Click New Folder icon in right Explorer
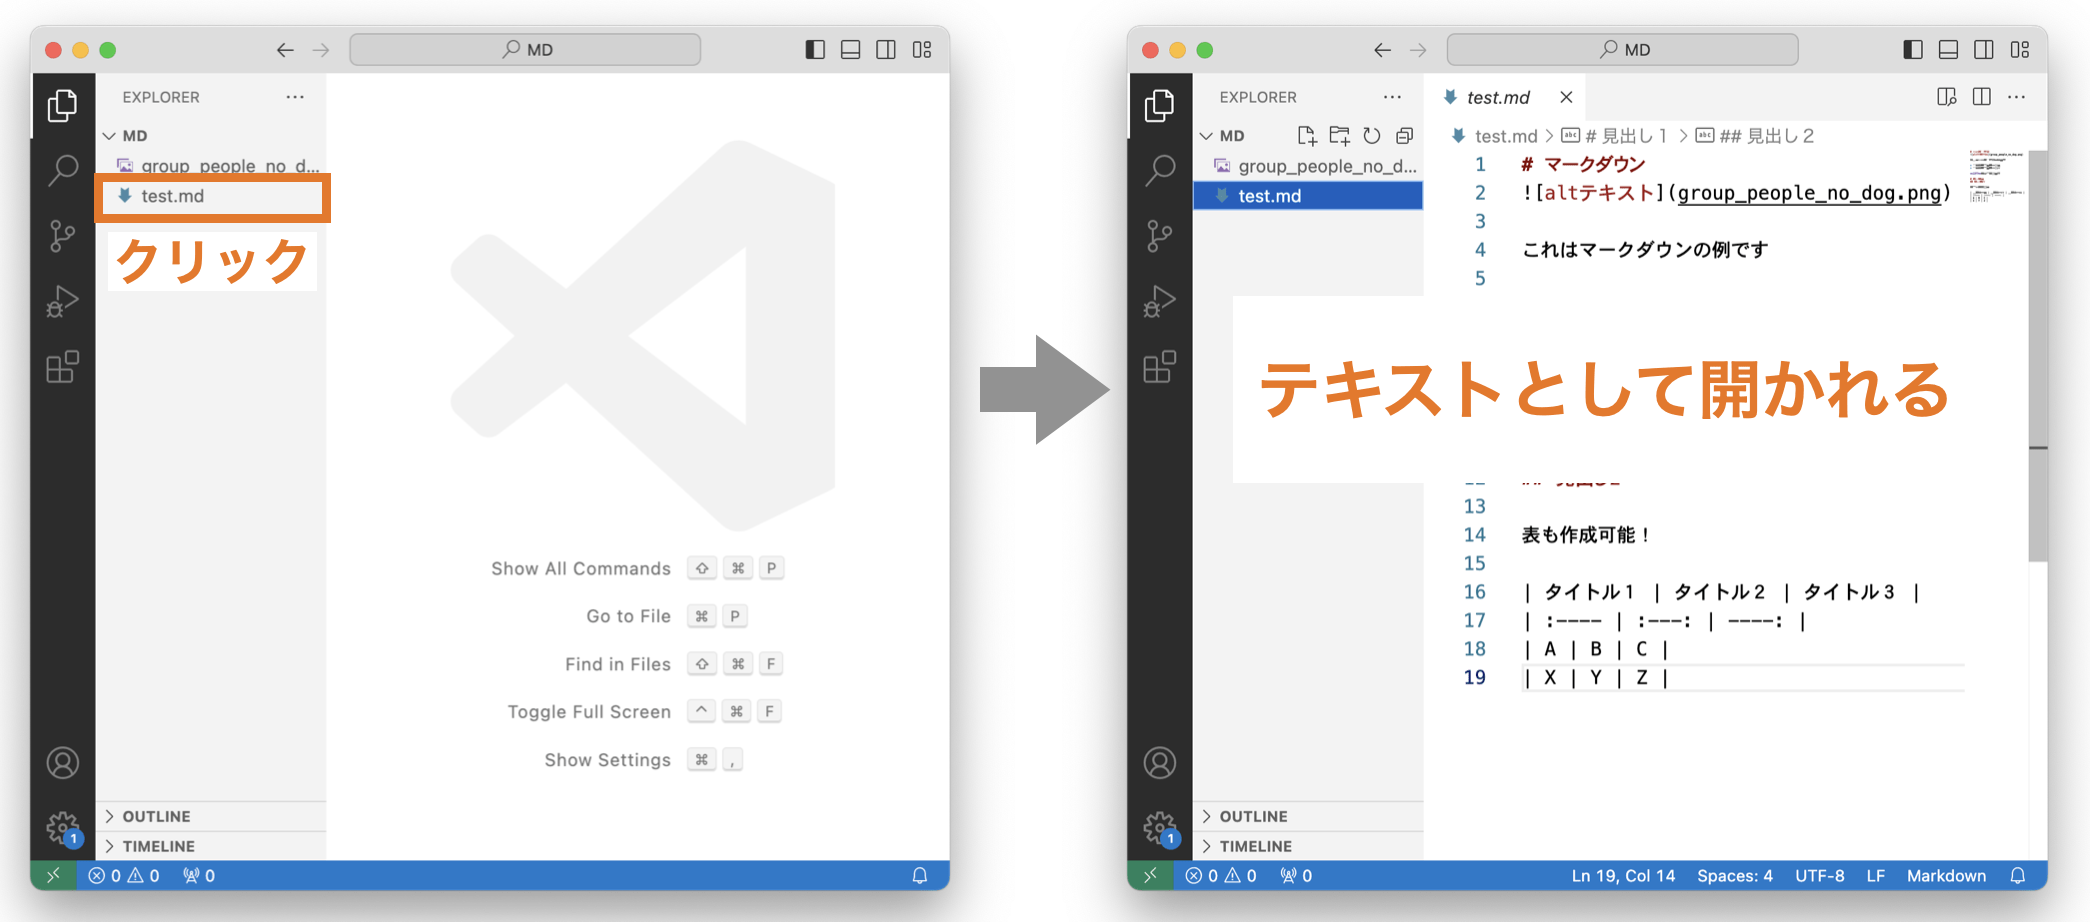Screen dimensions: 2090x922 pos(1339,135)
